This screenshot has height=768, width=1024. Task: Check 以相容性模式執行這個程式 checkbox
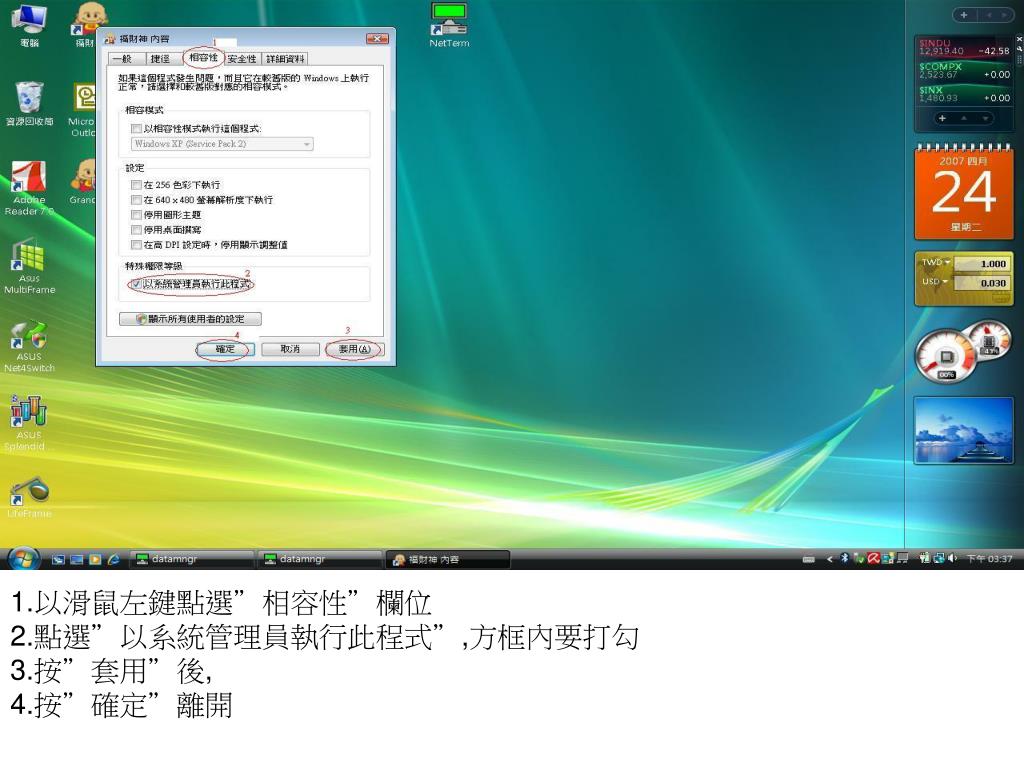[136, 129]
